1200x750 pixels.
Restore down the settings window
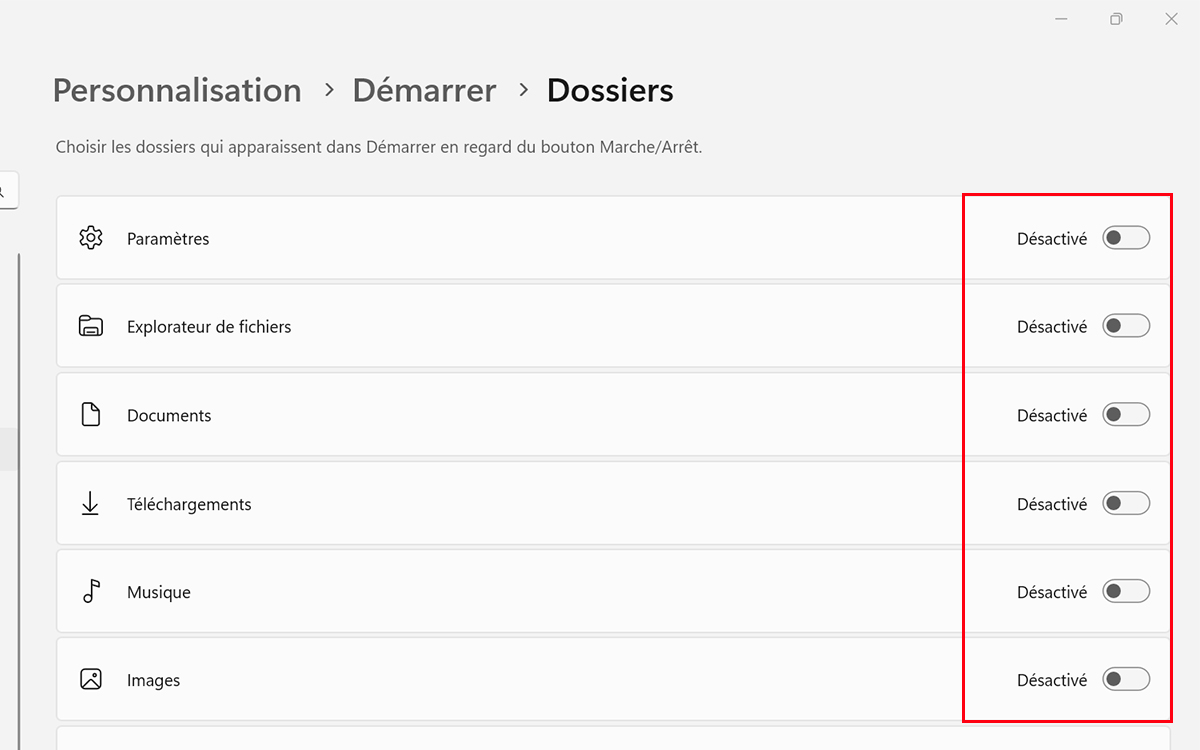(x=1116, y=19)
